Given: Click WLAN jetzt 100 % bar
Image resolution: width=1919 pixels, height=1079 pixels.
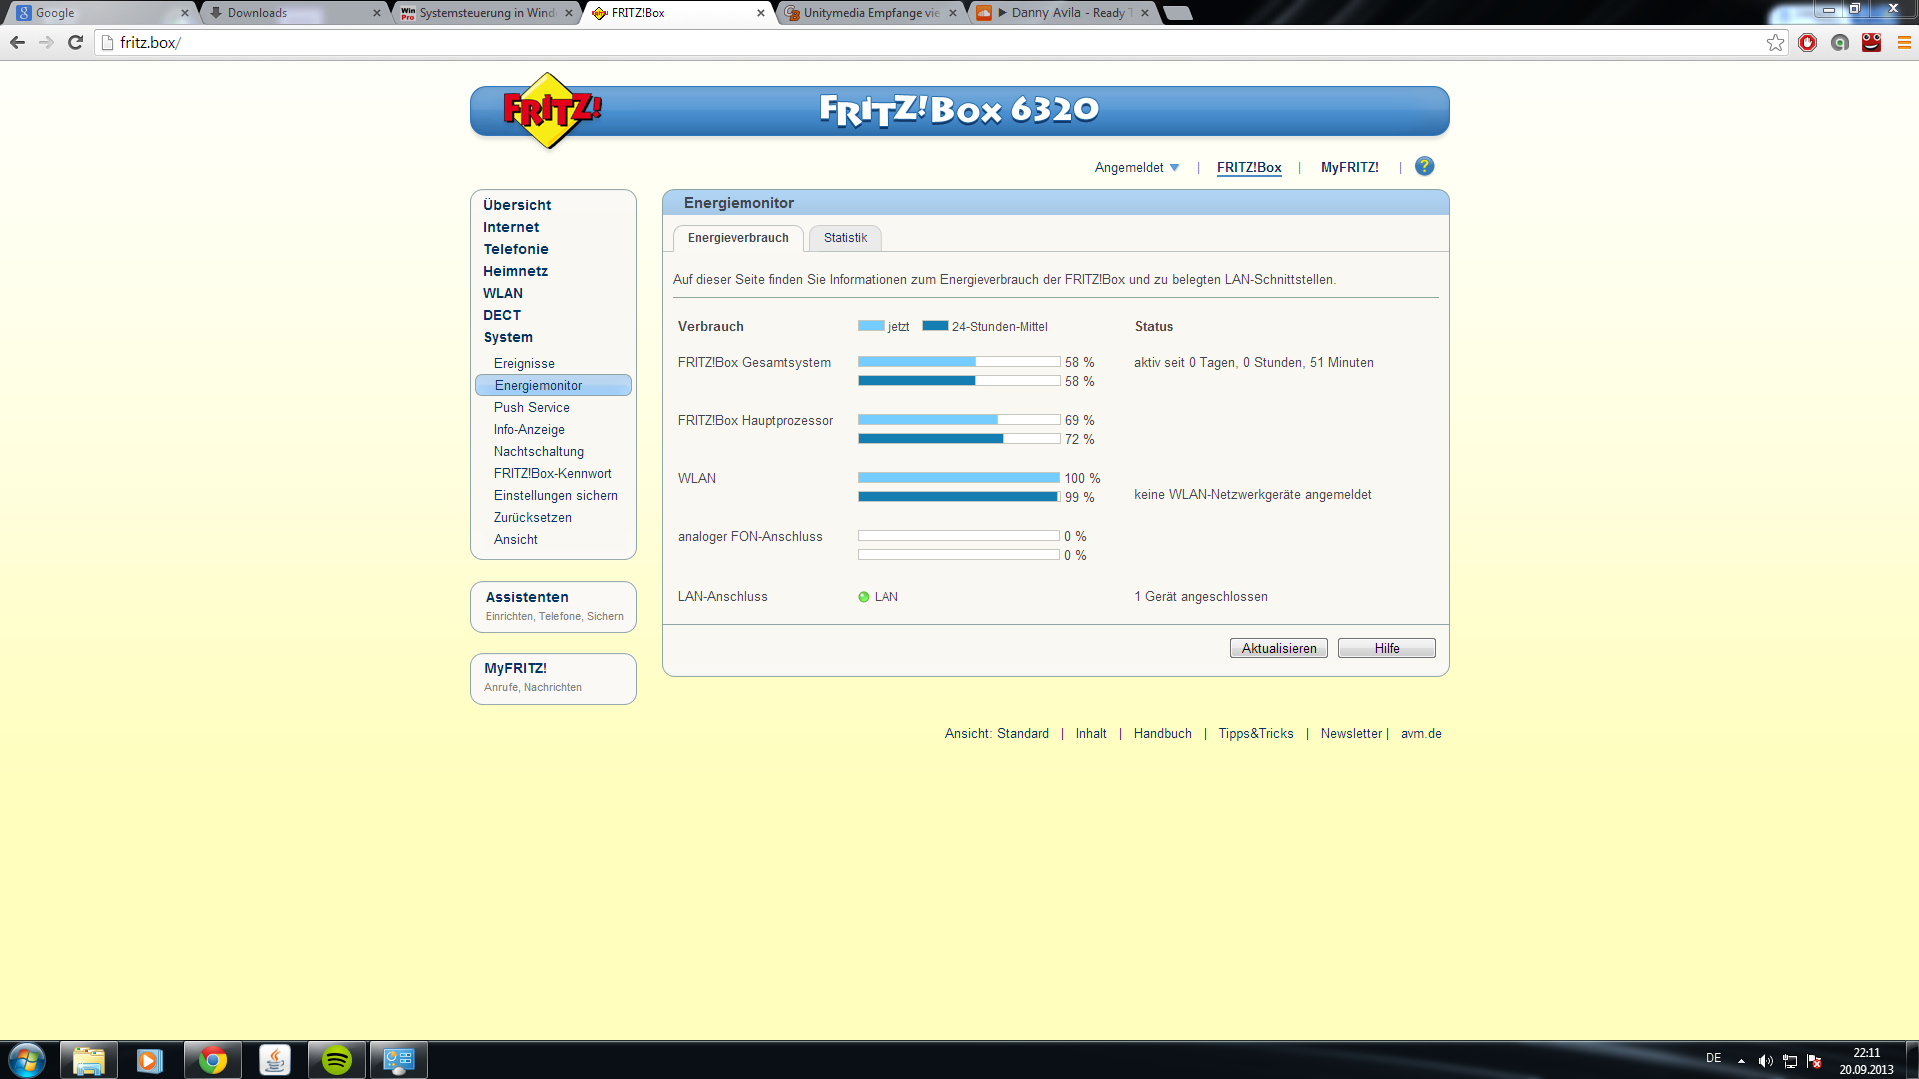Looking at the screenshot, I should pos(959,478).
